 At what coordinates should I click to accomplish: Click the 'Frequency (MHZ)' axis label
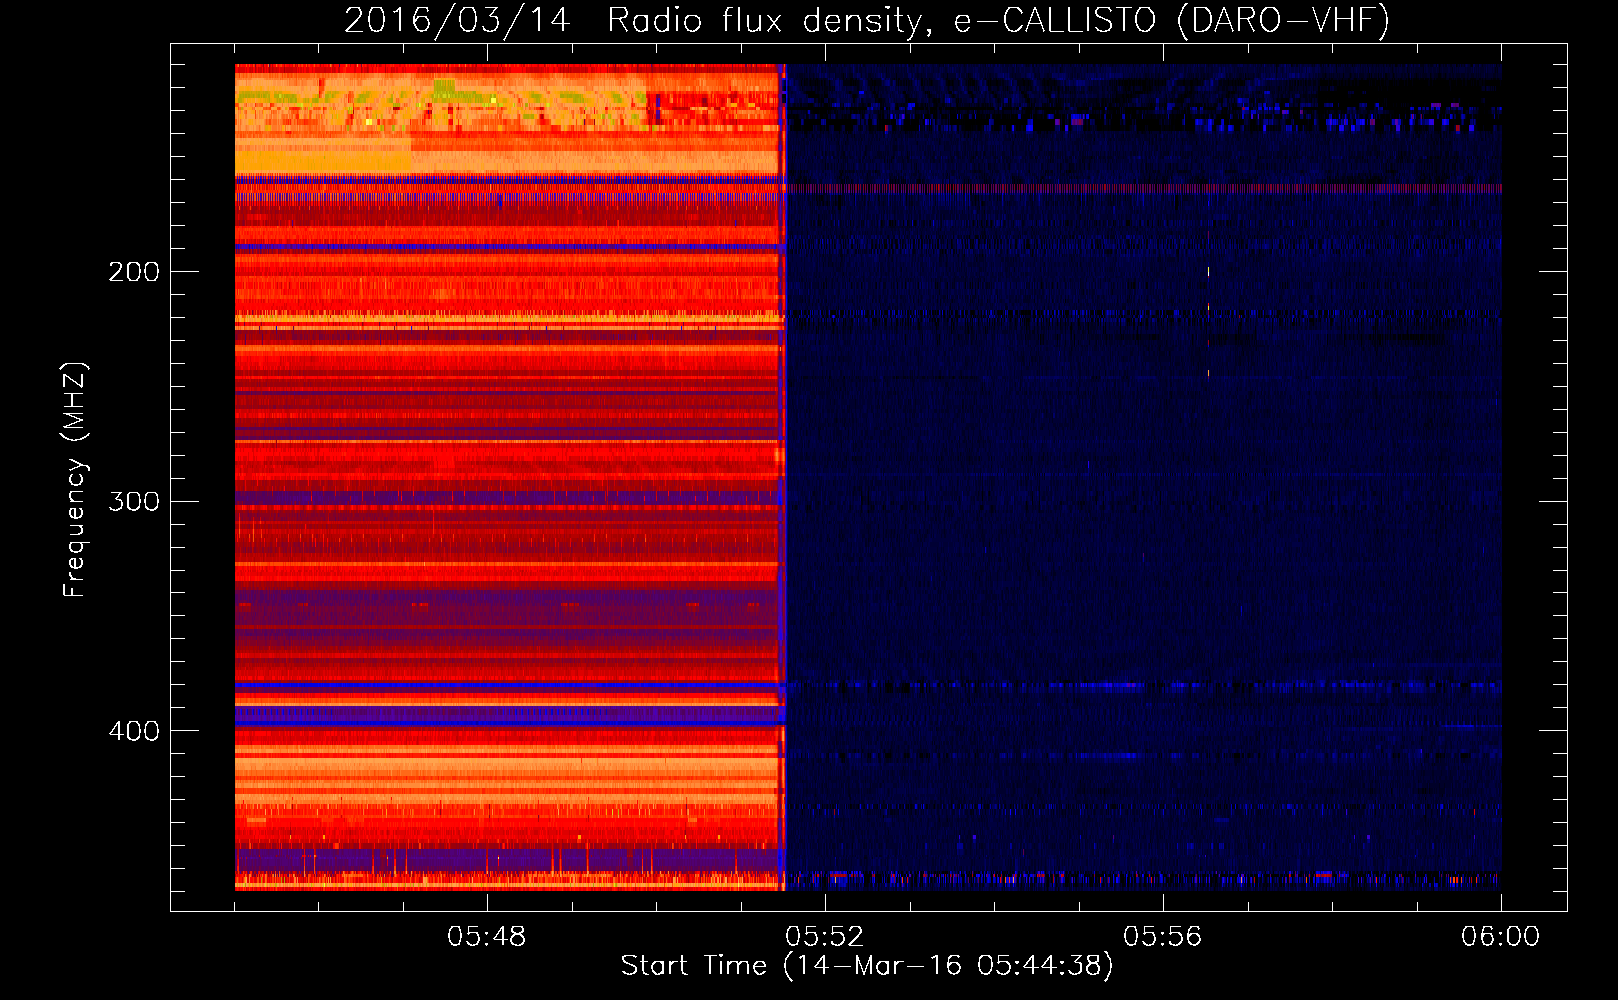tap(75, 480)
